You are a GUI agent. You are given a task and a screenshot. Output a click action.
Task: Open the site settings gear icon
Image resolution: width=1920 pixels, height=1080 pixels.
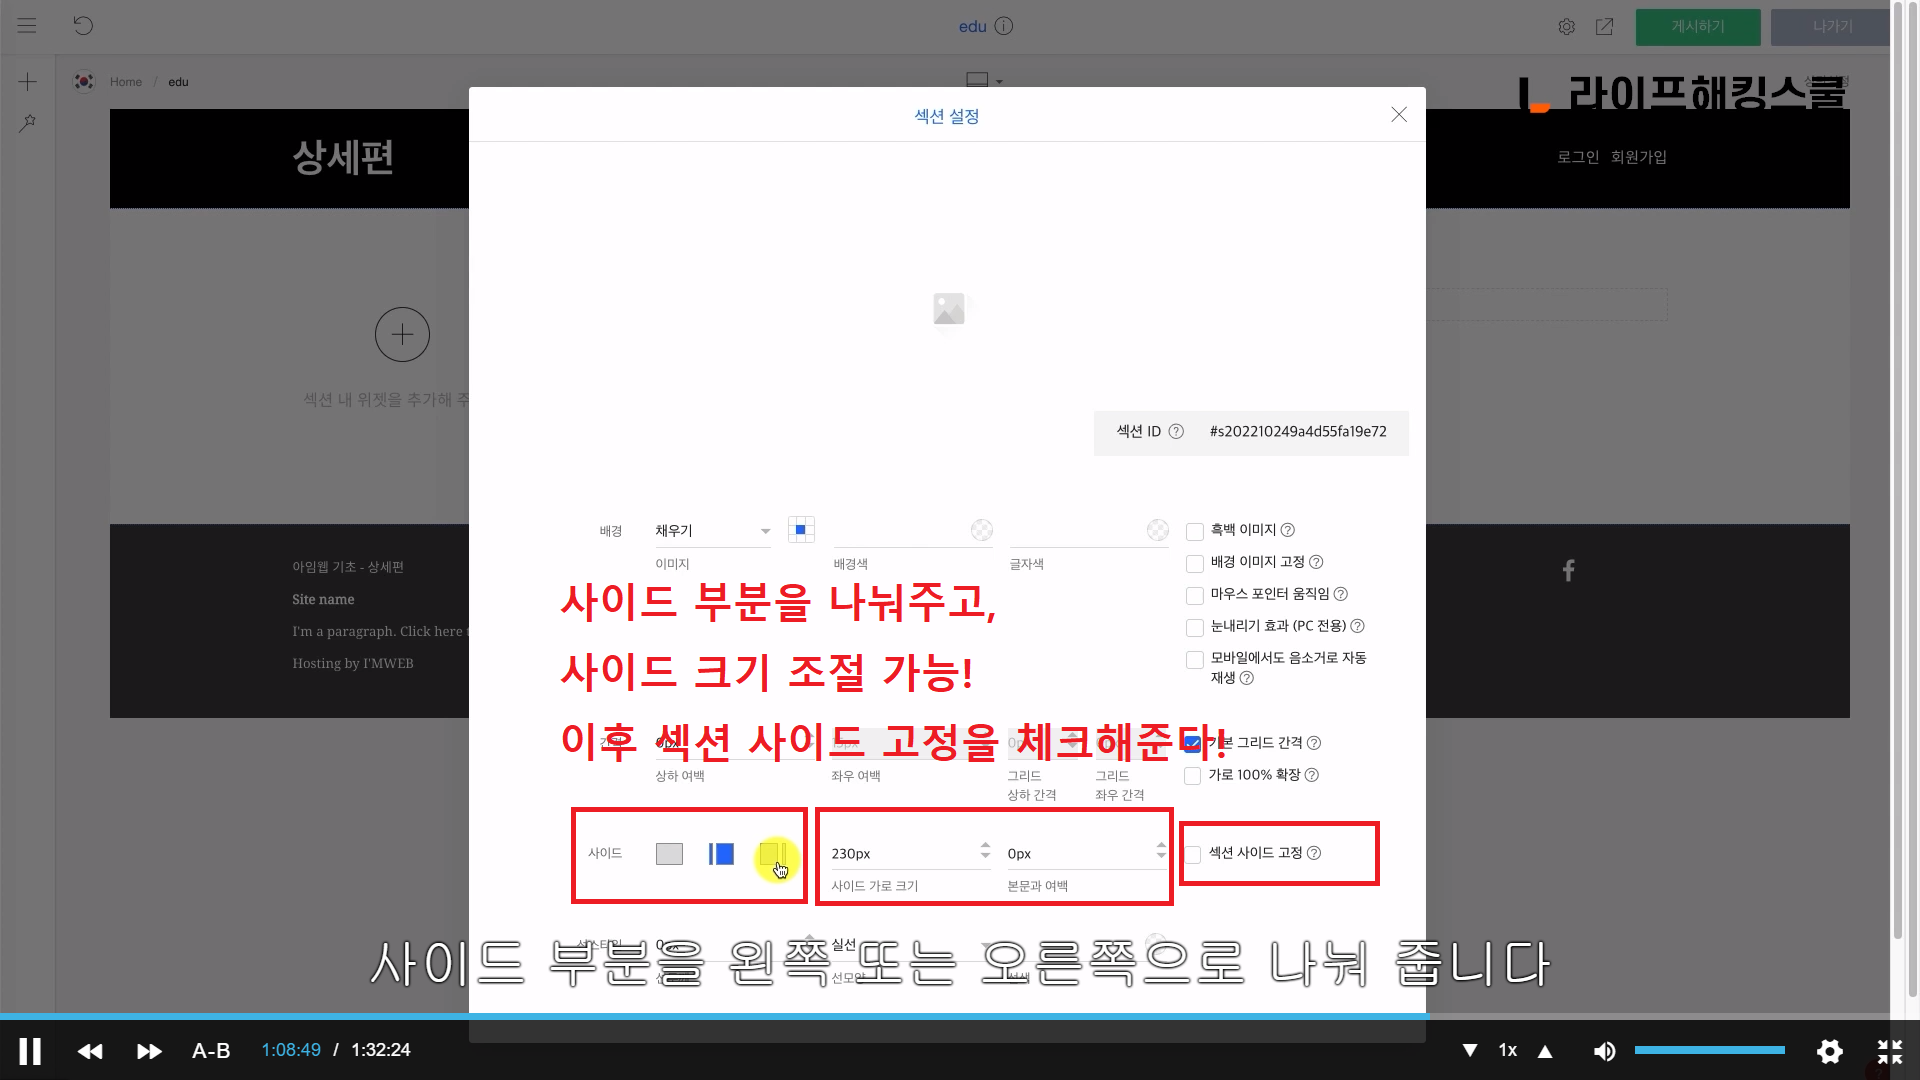pyautogui.click(x=1566, y=27)
